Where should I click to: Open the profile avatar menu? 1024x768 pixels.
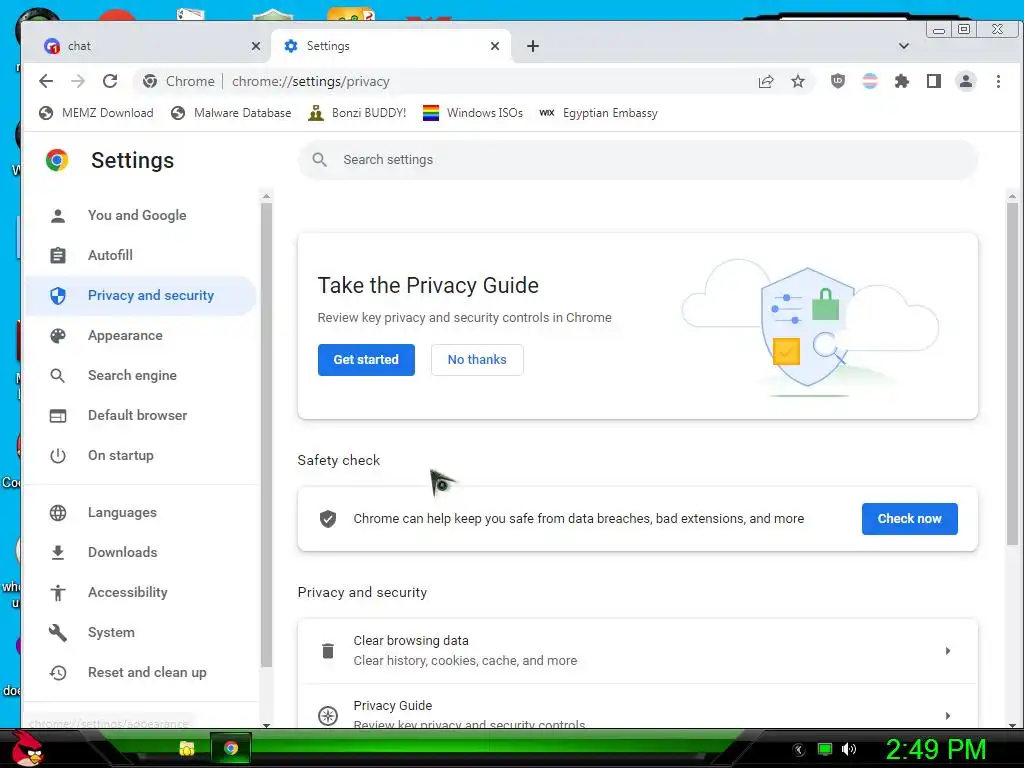click(x=966, y=81)
